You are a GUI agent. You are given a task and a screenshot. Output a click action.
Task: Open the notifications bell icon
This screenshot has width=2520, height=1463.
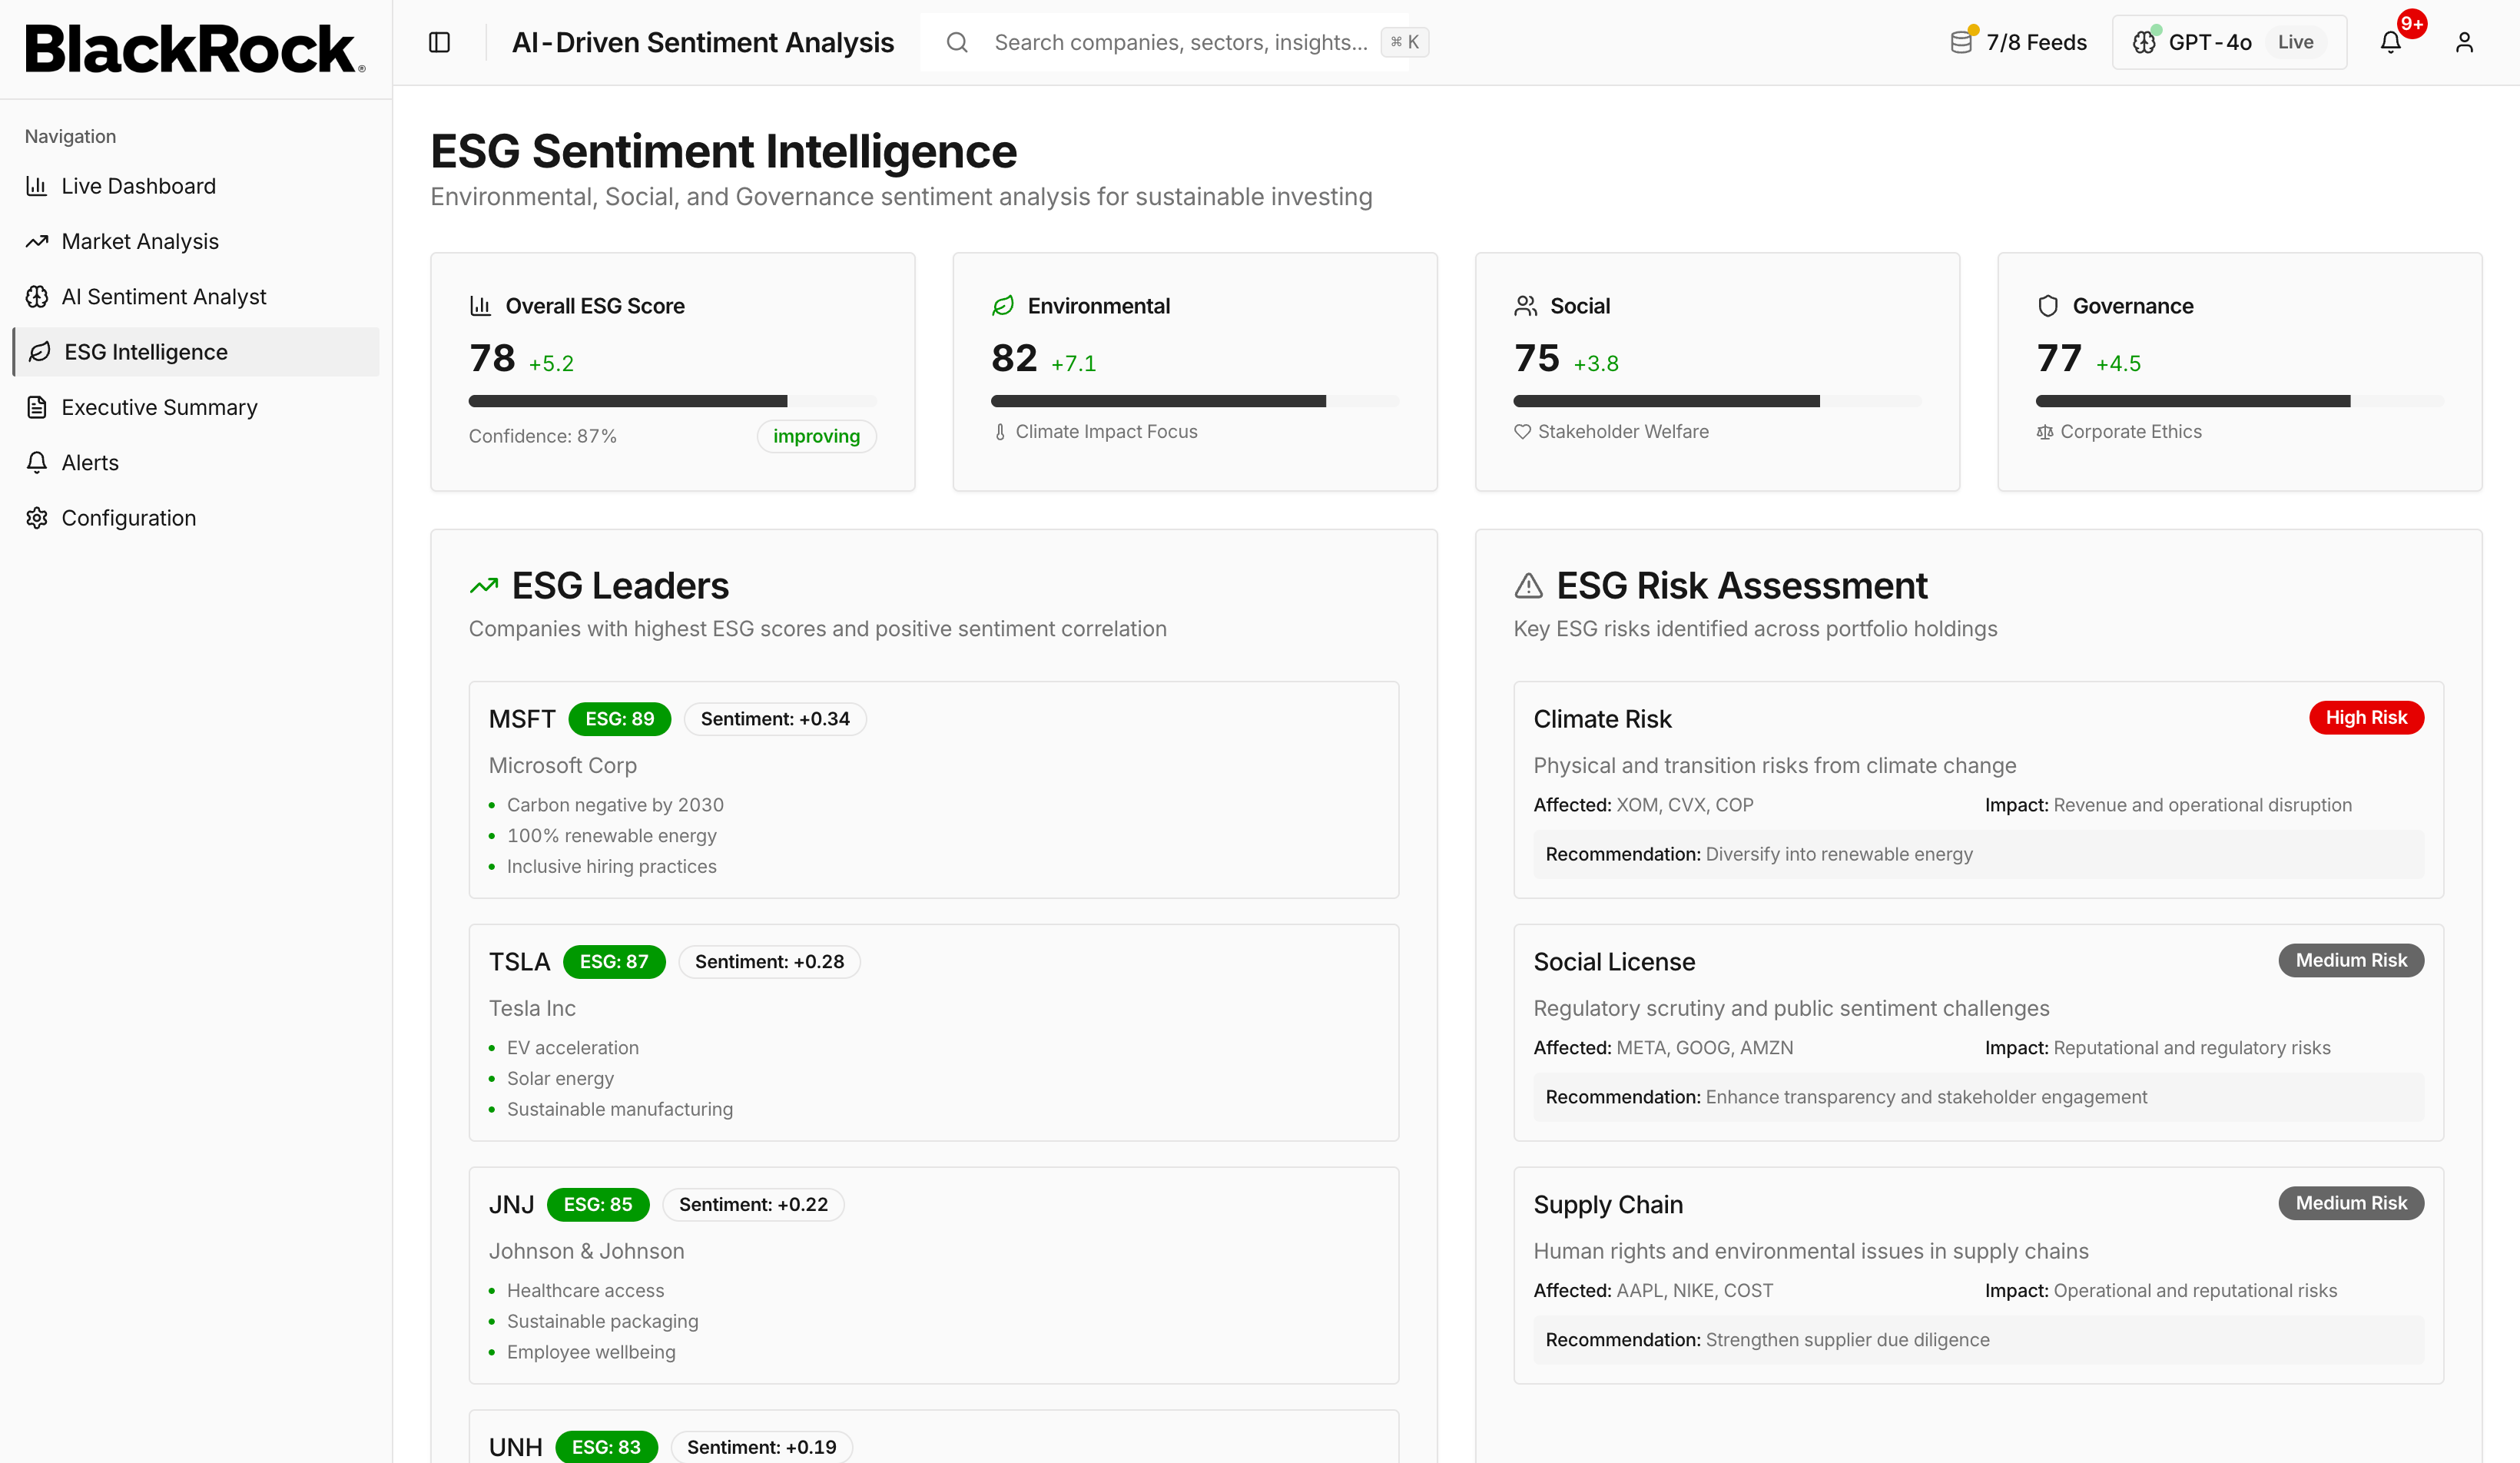[2390, 42]
